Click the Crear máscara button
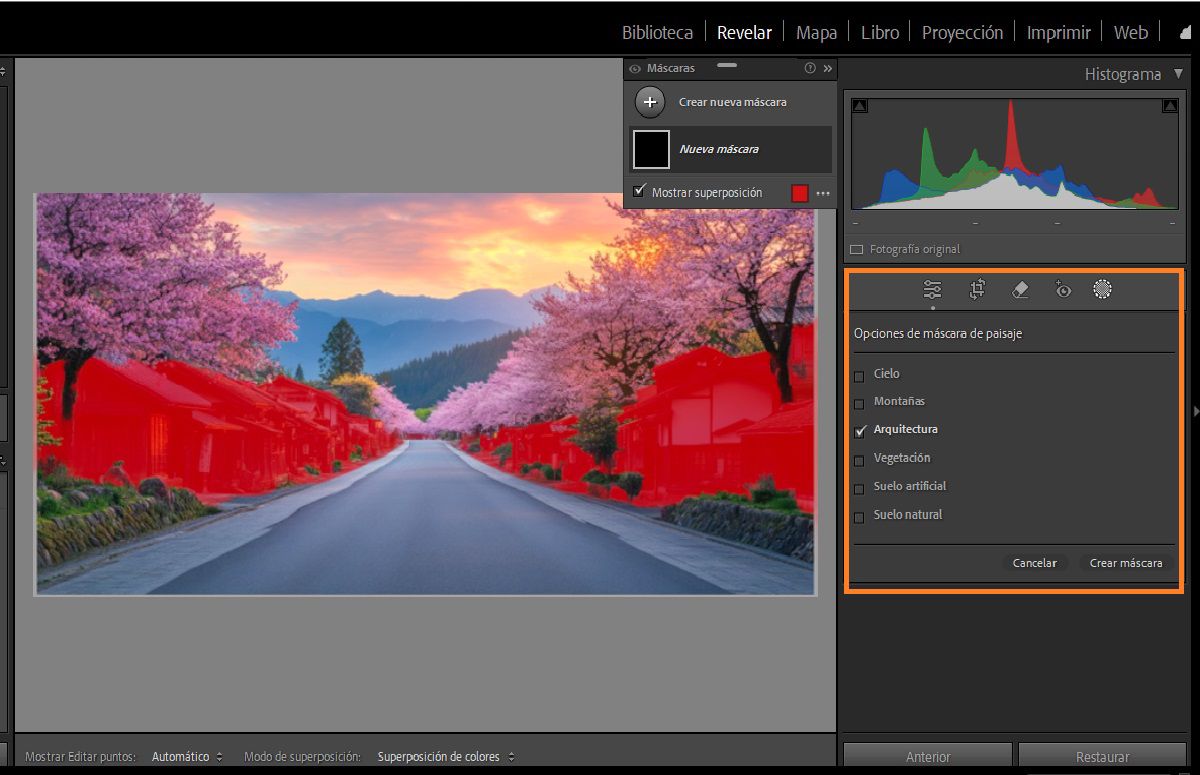 pyautogui.click(x=1125, y=563)
